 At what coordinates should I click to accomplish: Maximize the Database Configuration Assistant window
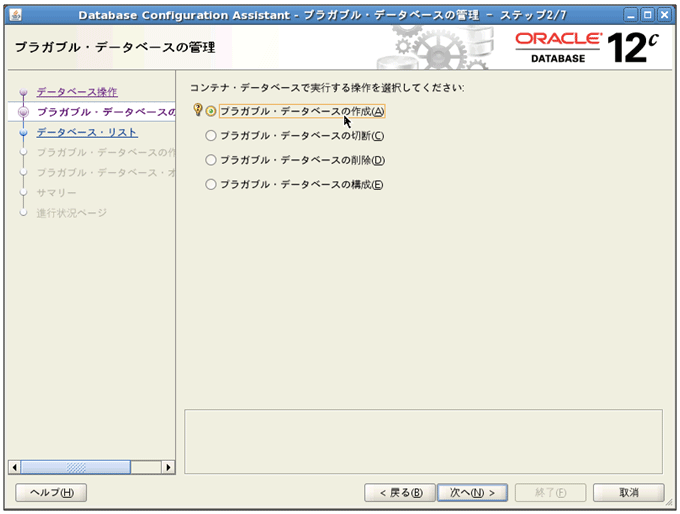(x=647, y=15)
